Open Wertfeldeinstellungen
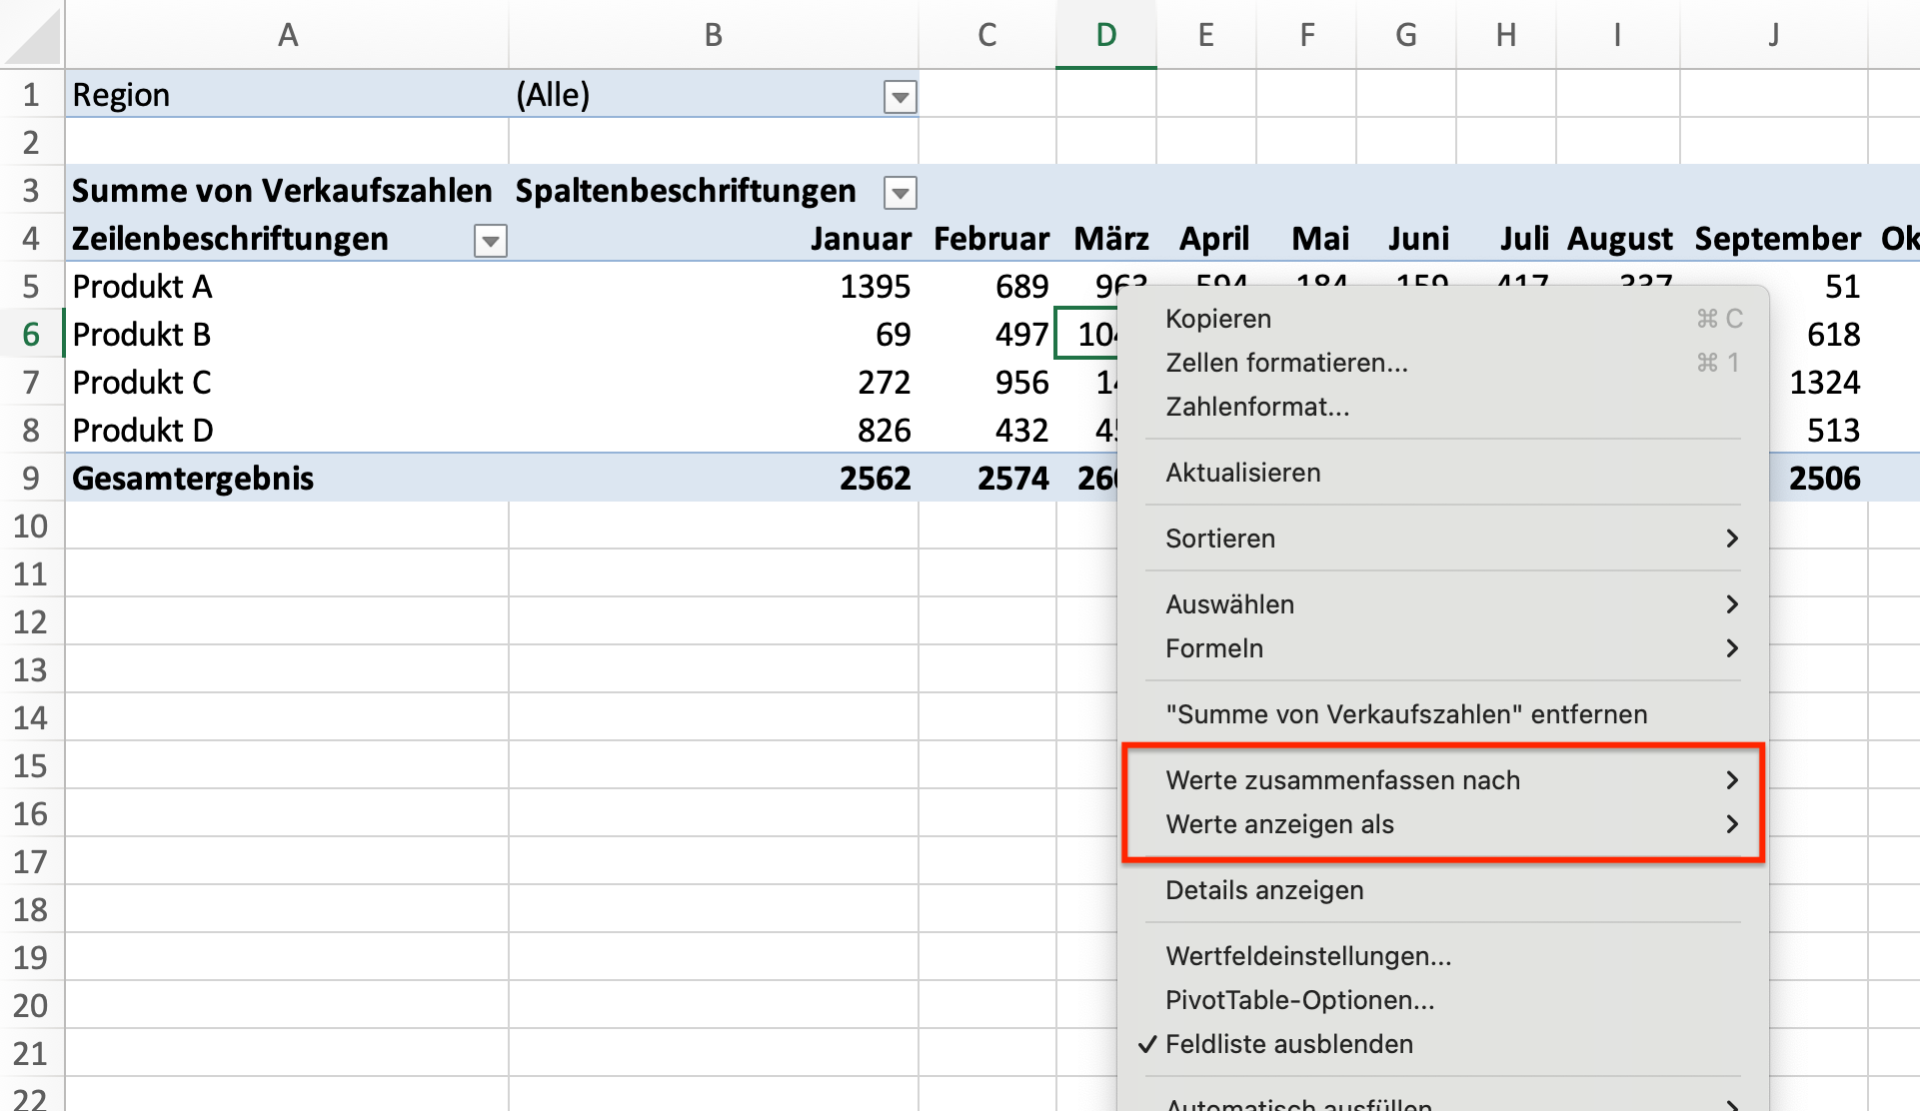Viewport: 1920px width, 1111px height. (1309, 955)
